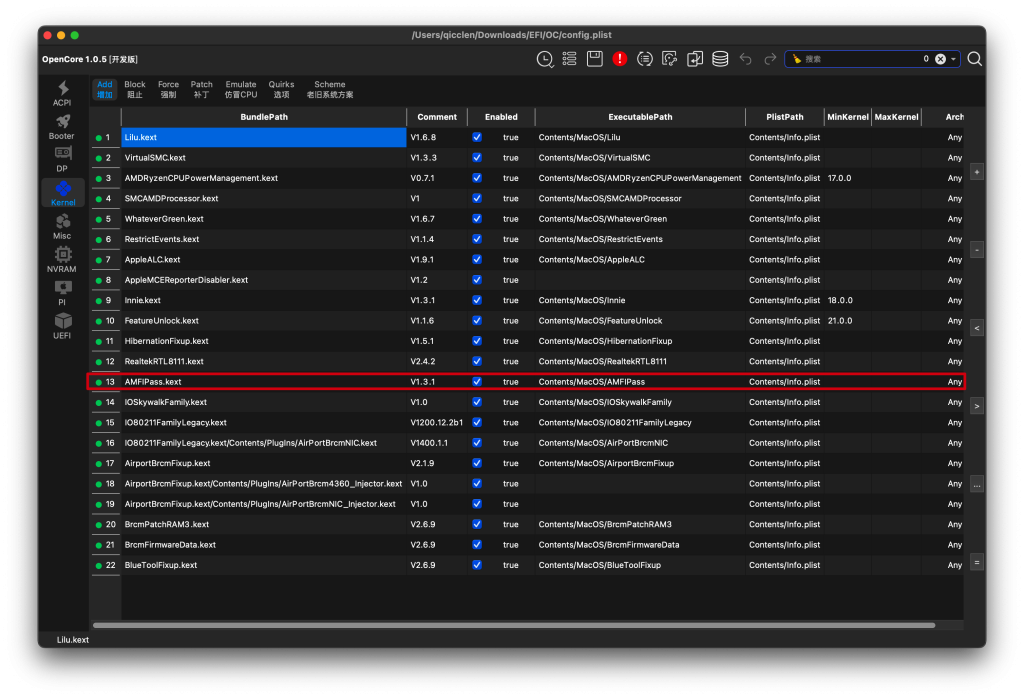Click MinKernel value 21.0.0
1024x698 pixels.
point(848,321)
